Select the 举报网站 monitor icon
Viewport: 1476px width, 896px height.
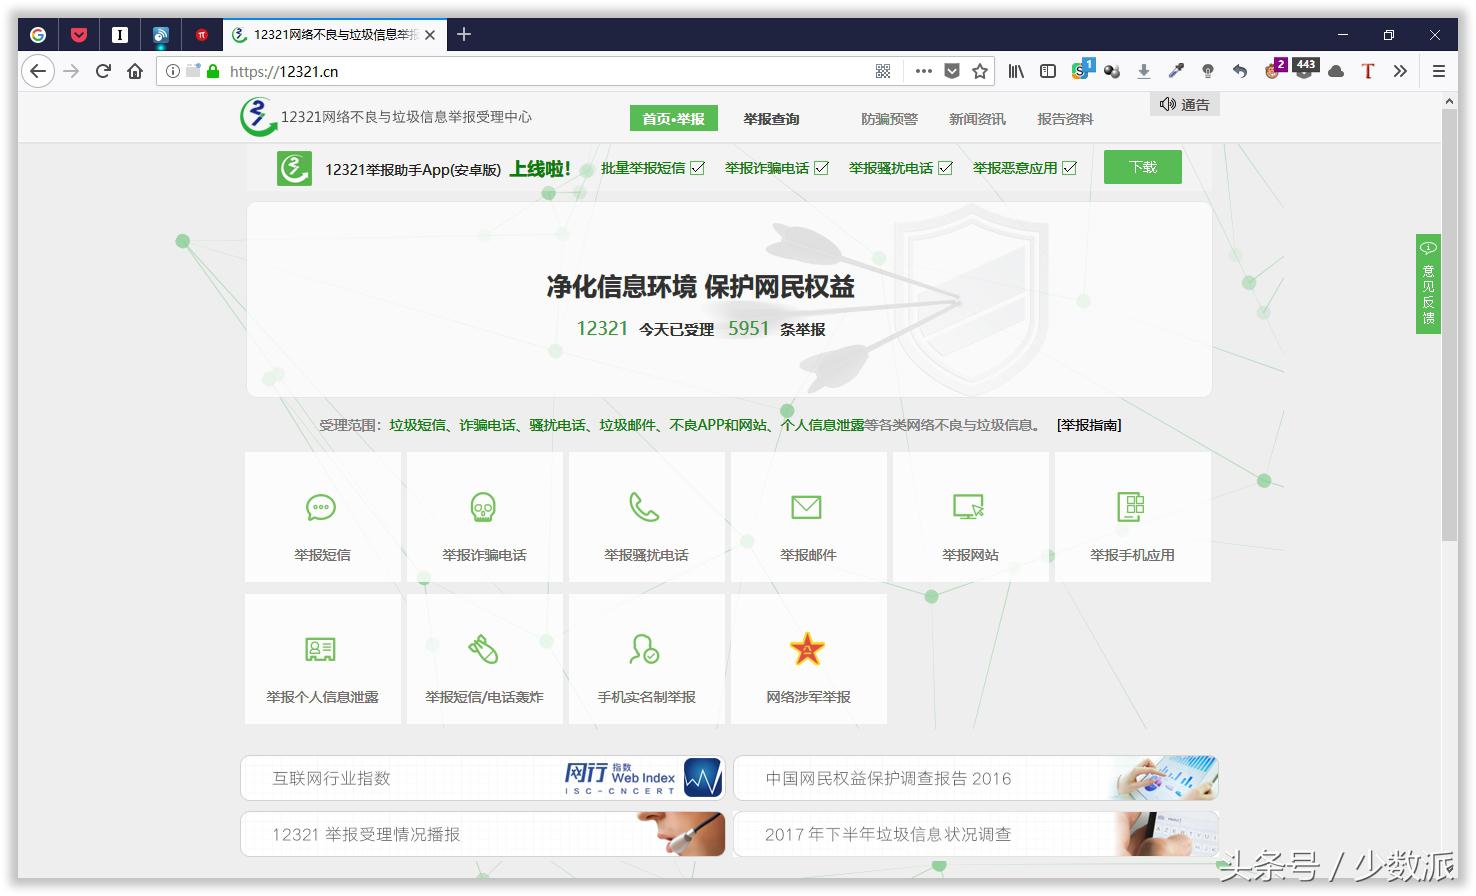pos(970,508)
